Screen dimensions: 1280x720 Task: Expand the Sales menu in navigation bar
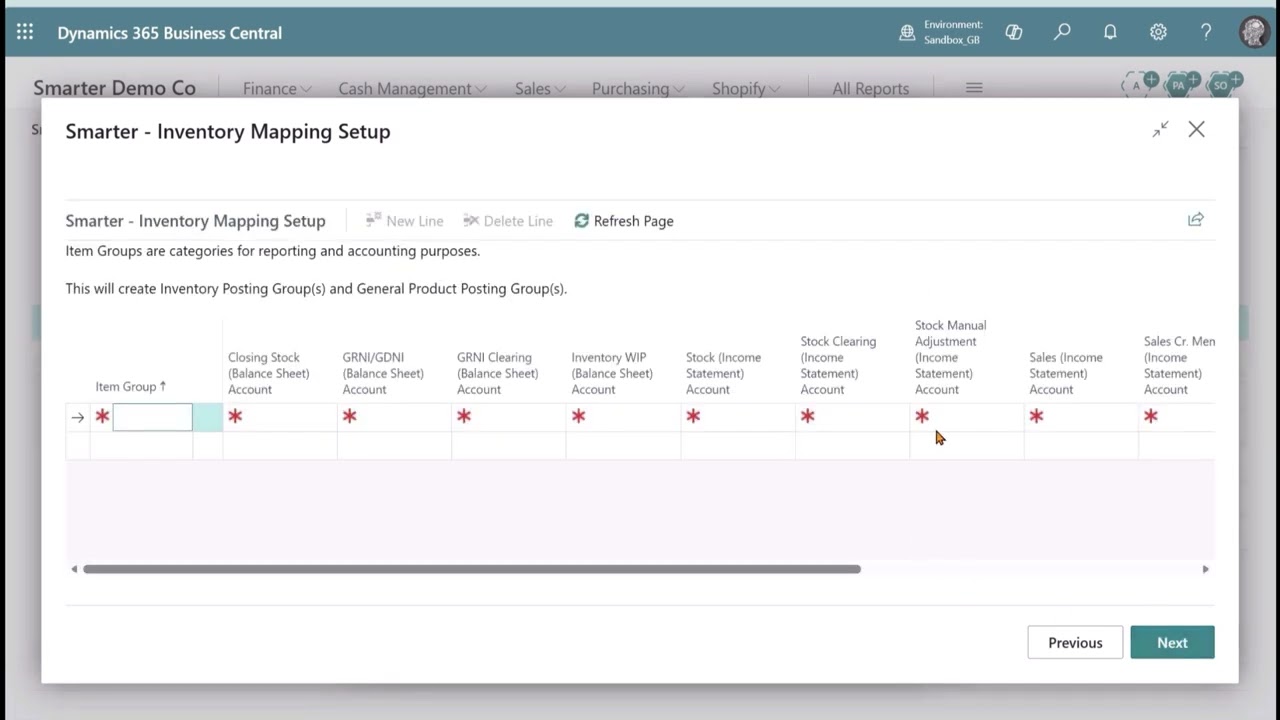(x=540, y=88)
